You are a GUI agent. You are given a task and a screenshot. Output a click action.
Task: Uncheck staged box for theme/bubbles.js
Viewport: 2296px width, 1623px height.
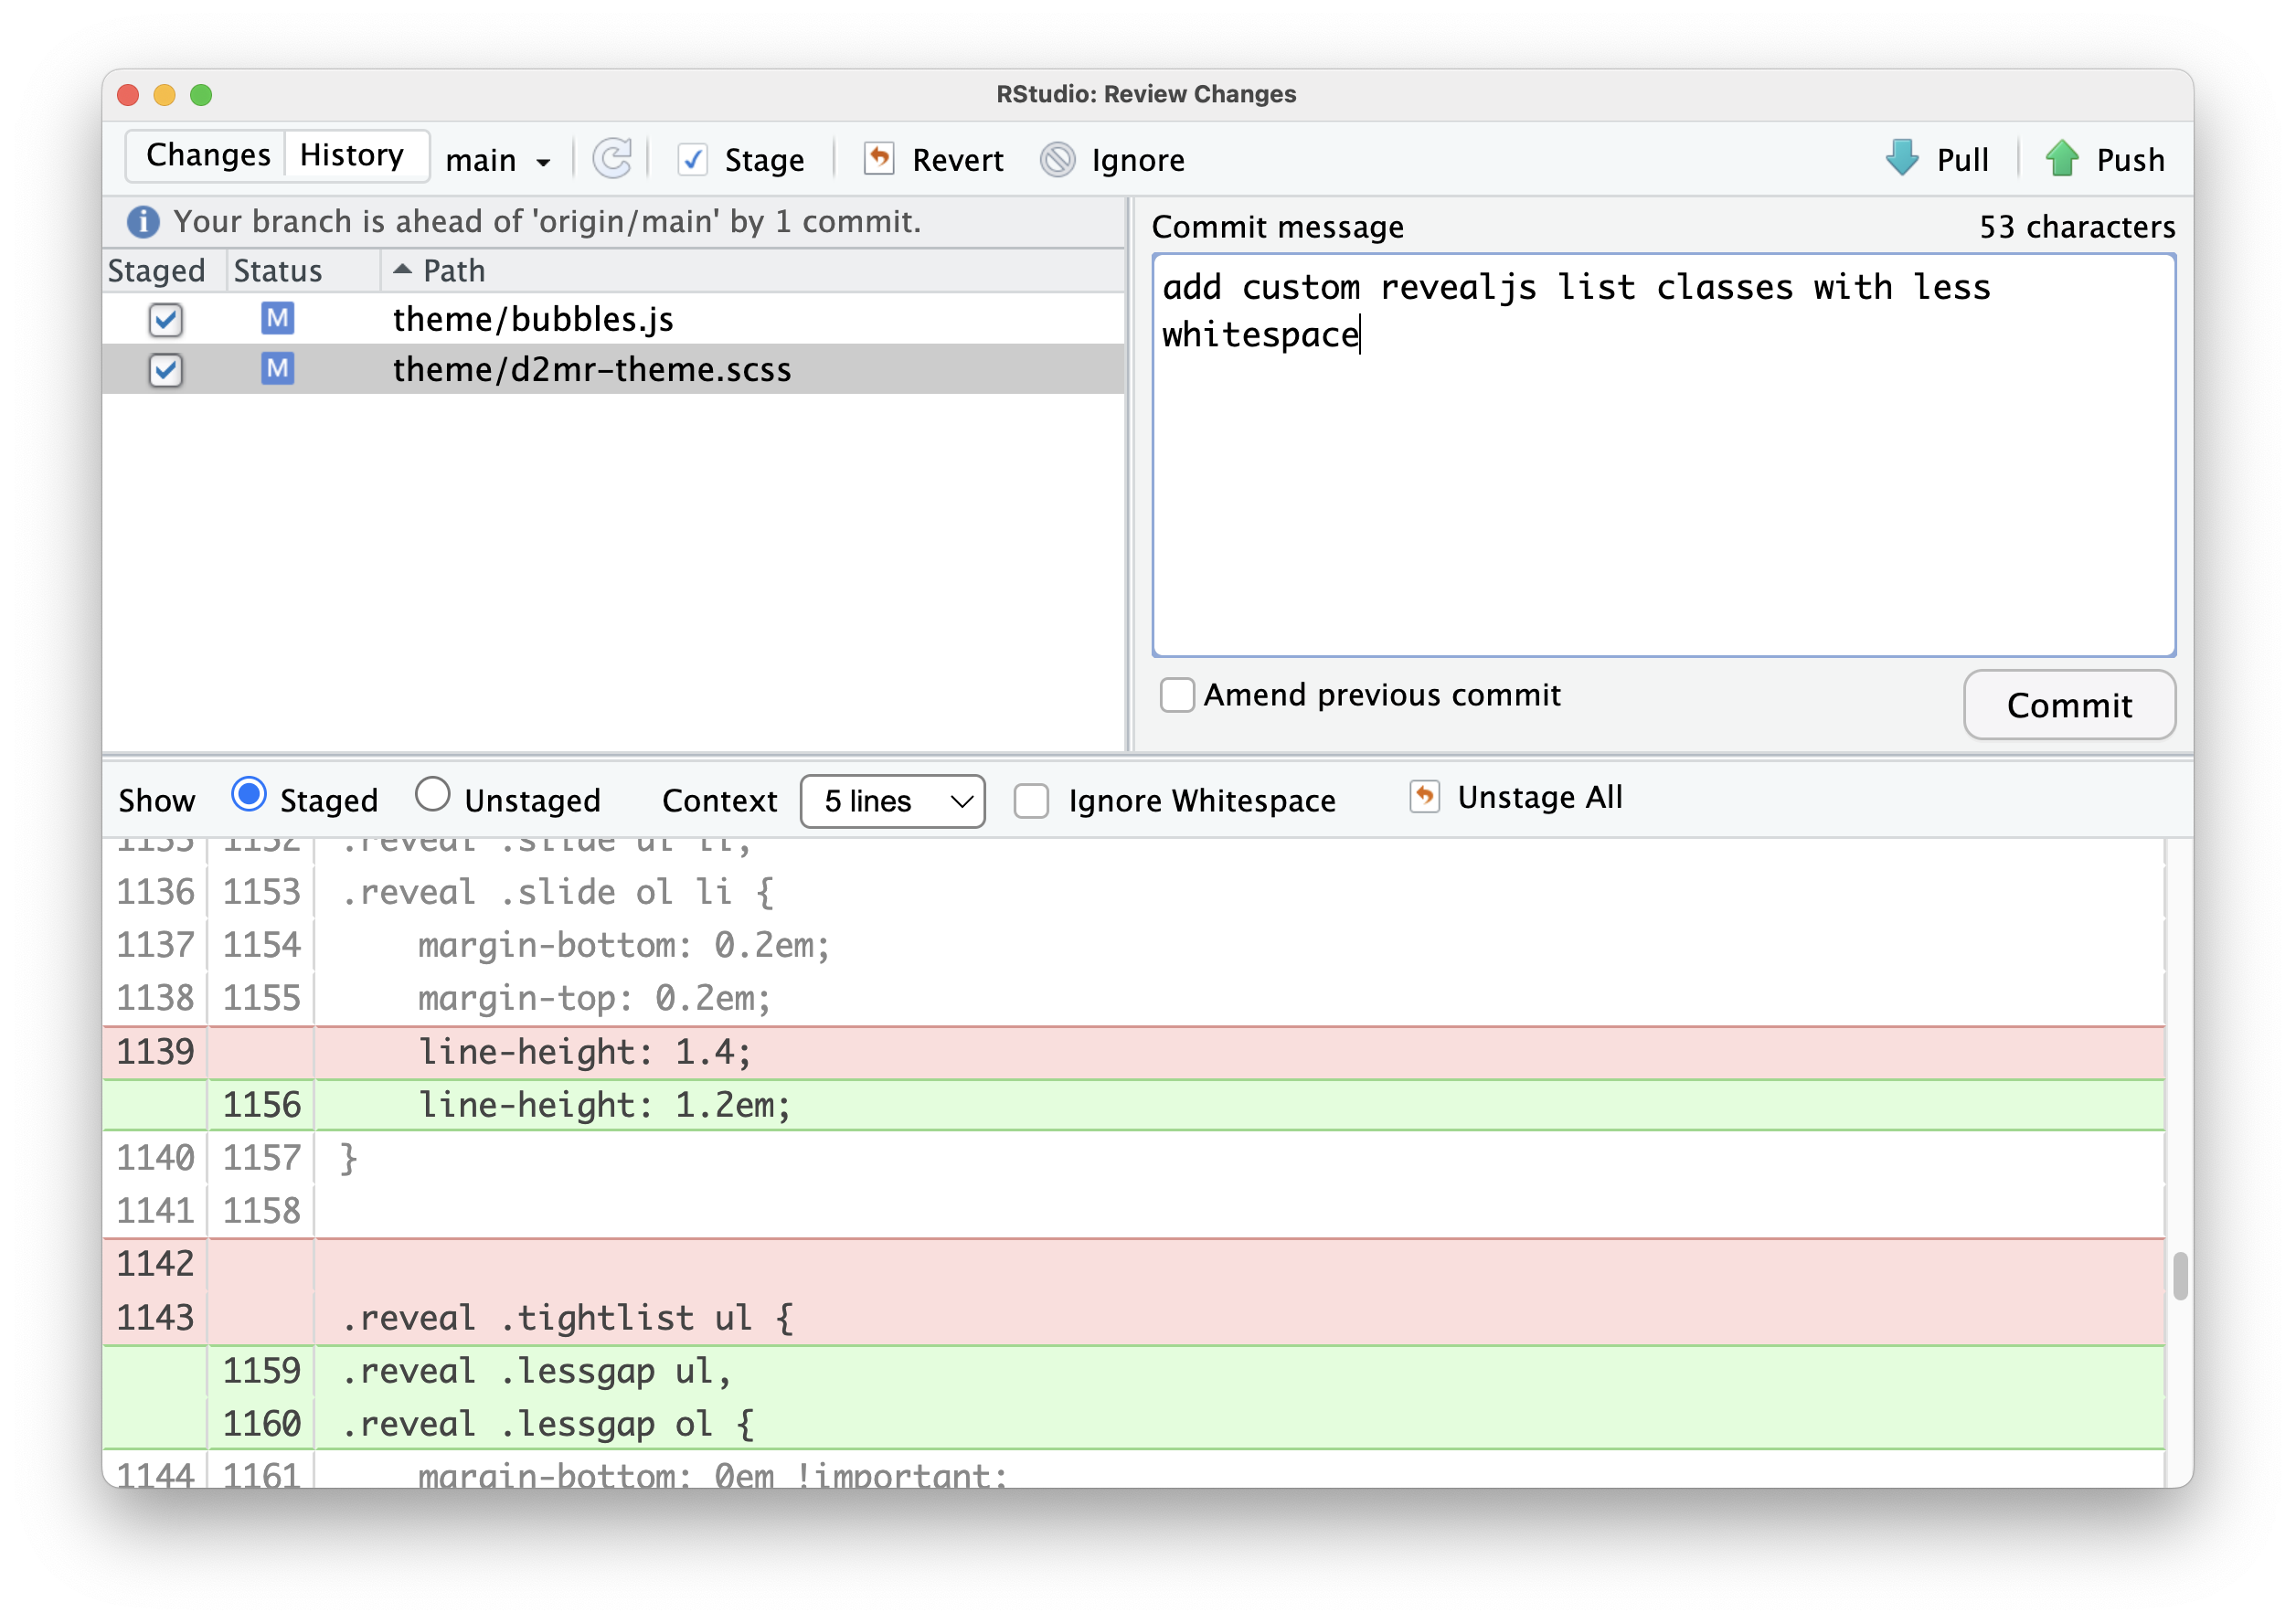click(x=165, y=320)
